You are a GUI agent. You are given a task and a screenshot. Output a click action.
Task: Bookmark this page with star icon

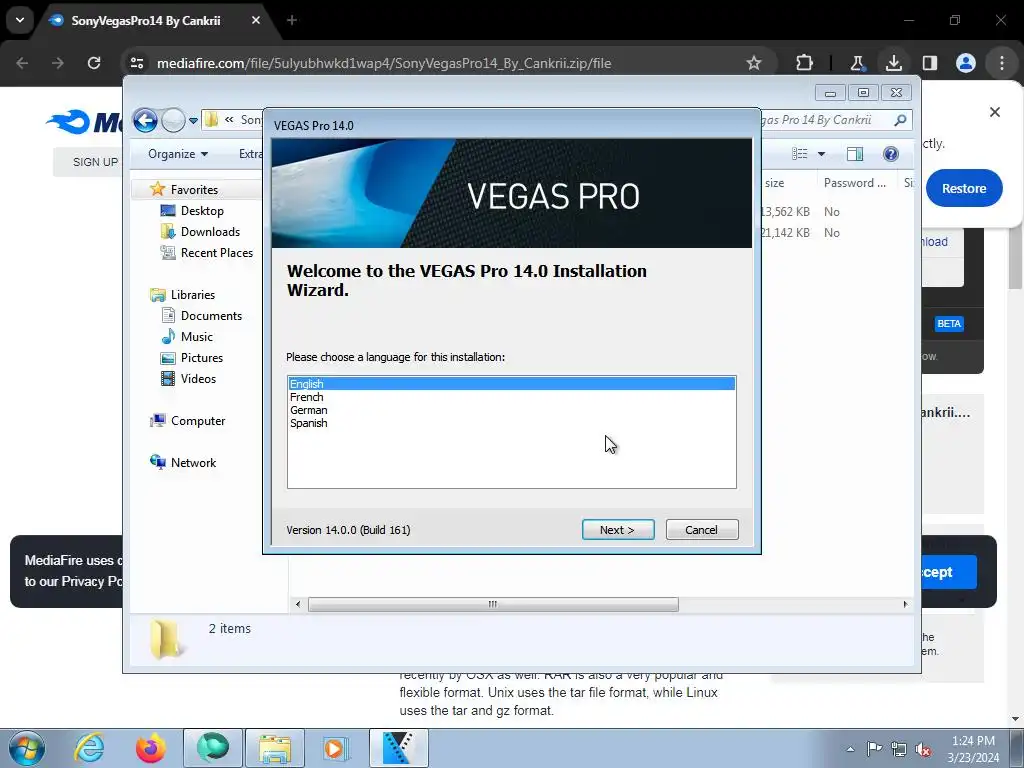(754, 63)
